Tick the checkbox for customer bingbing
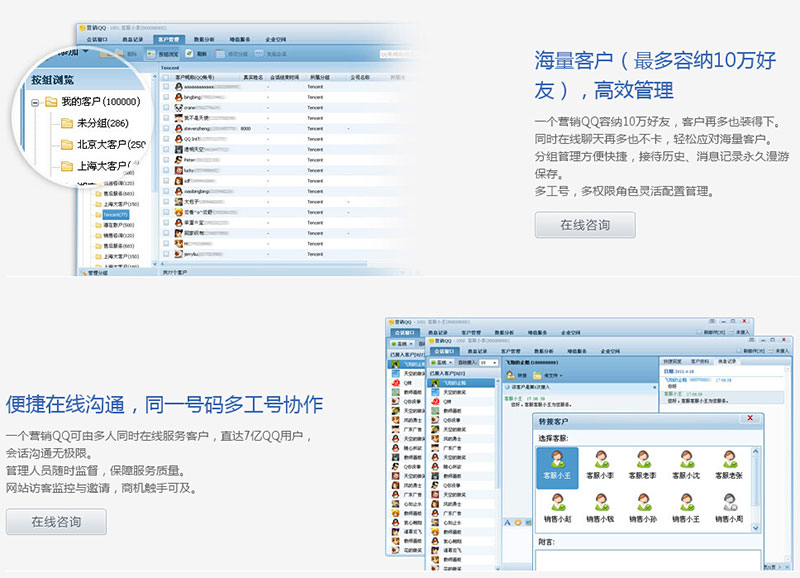 coord(166,97)
